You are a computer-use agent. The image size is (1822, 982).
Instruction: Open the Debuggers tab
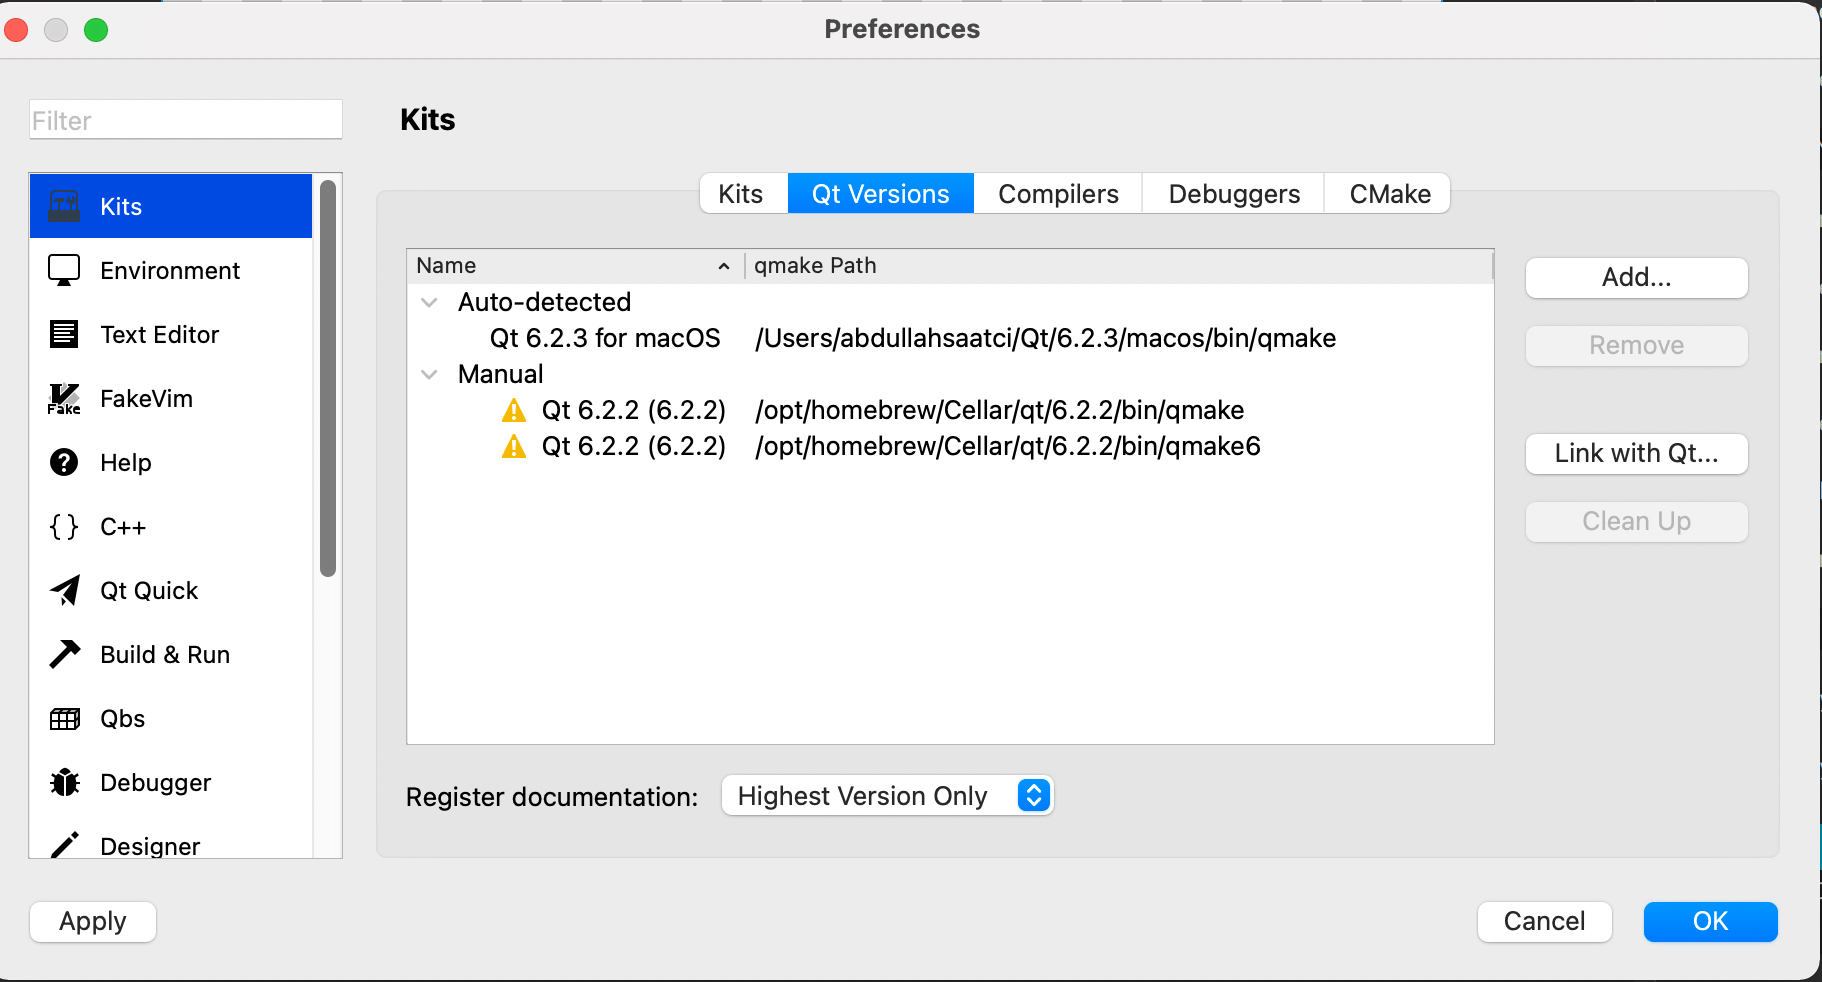1232,193
